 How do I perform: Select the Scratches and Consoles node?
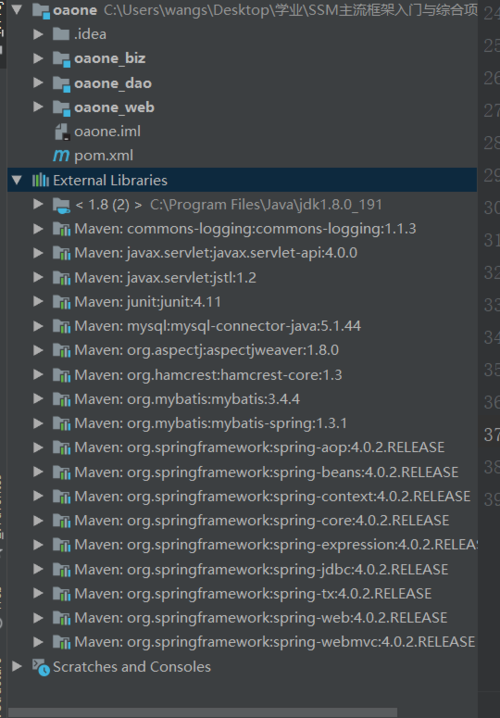(x=132, y=667)
